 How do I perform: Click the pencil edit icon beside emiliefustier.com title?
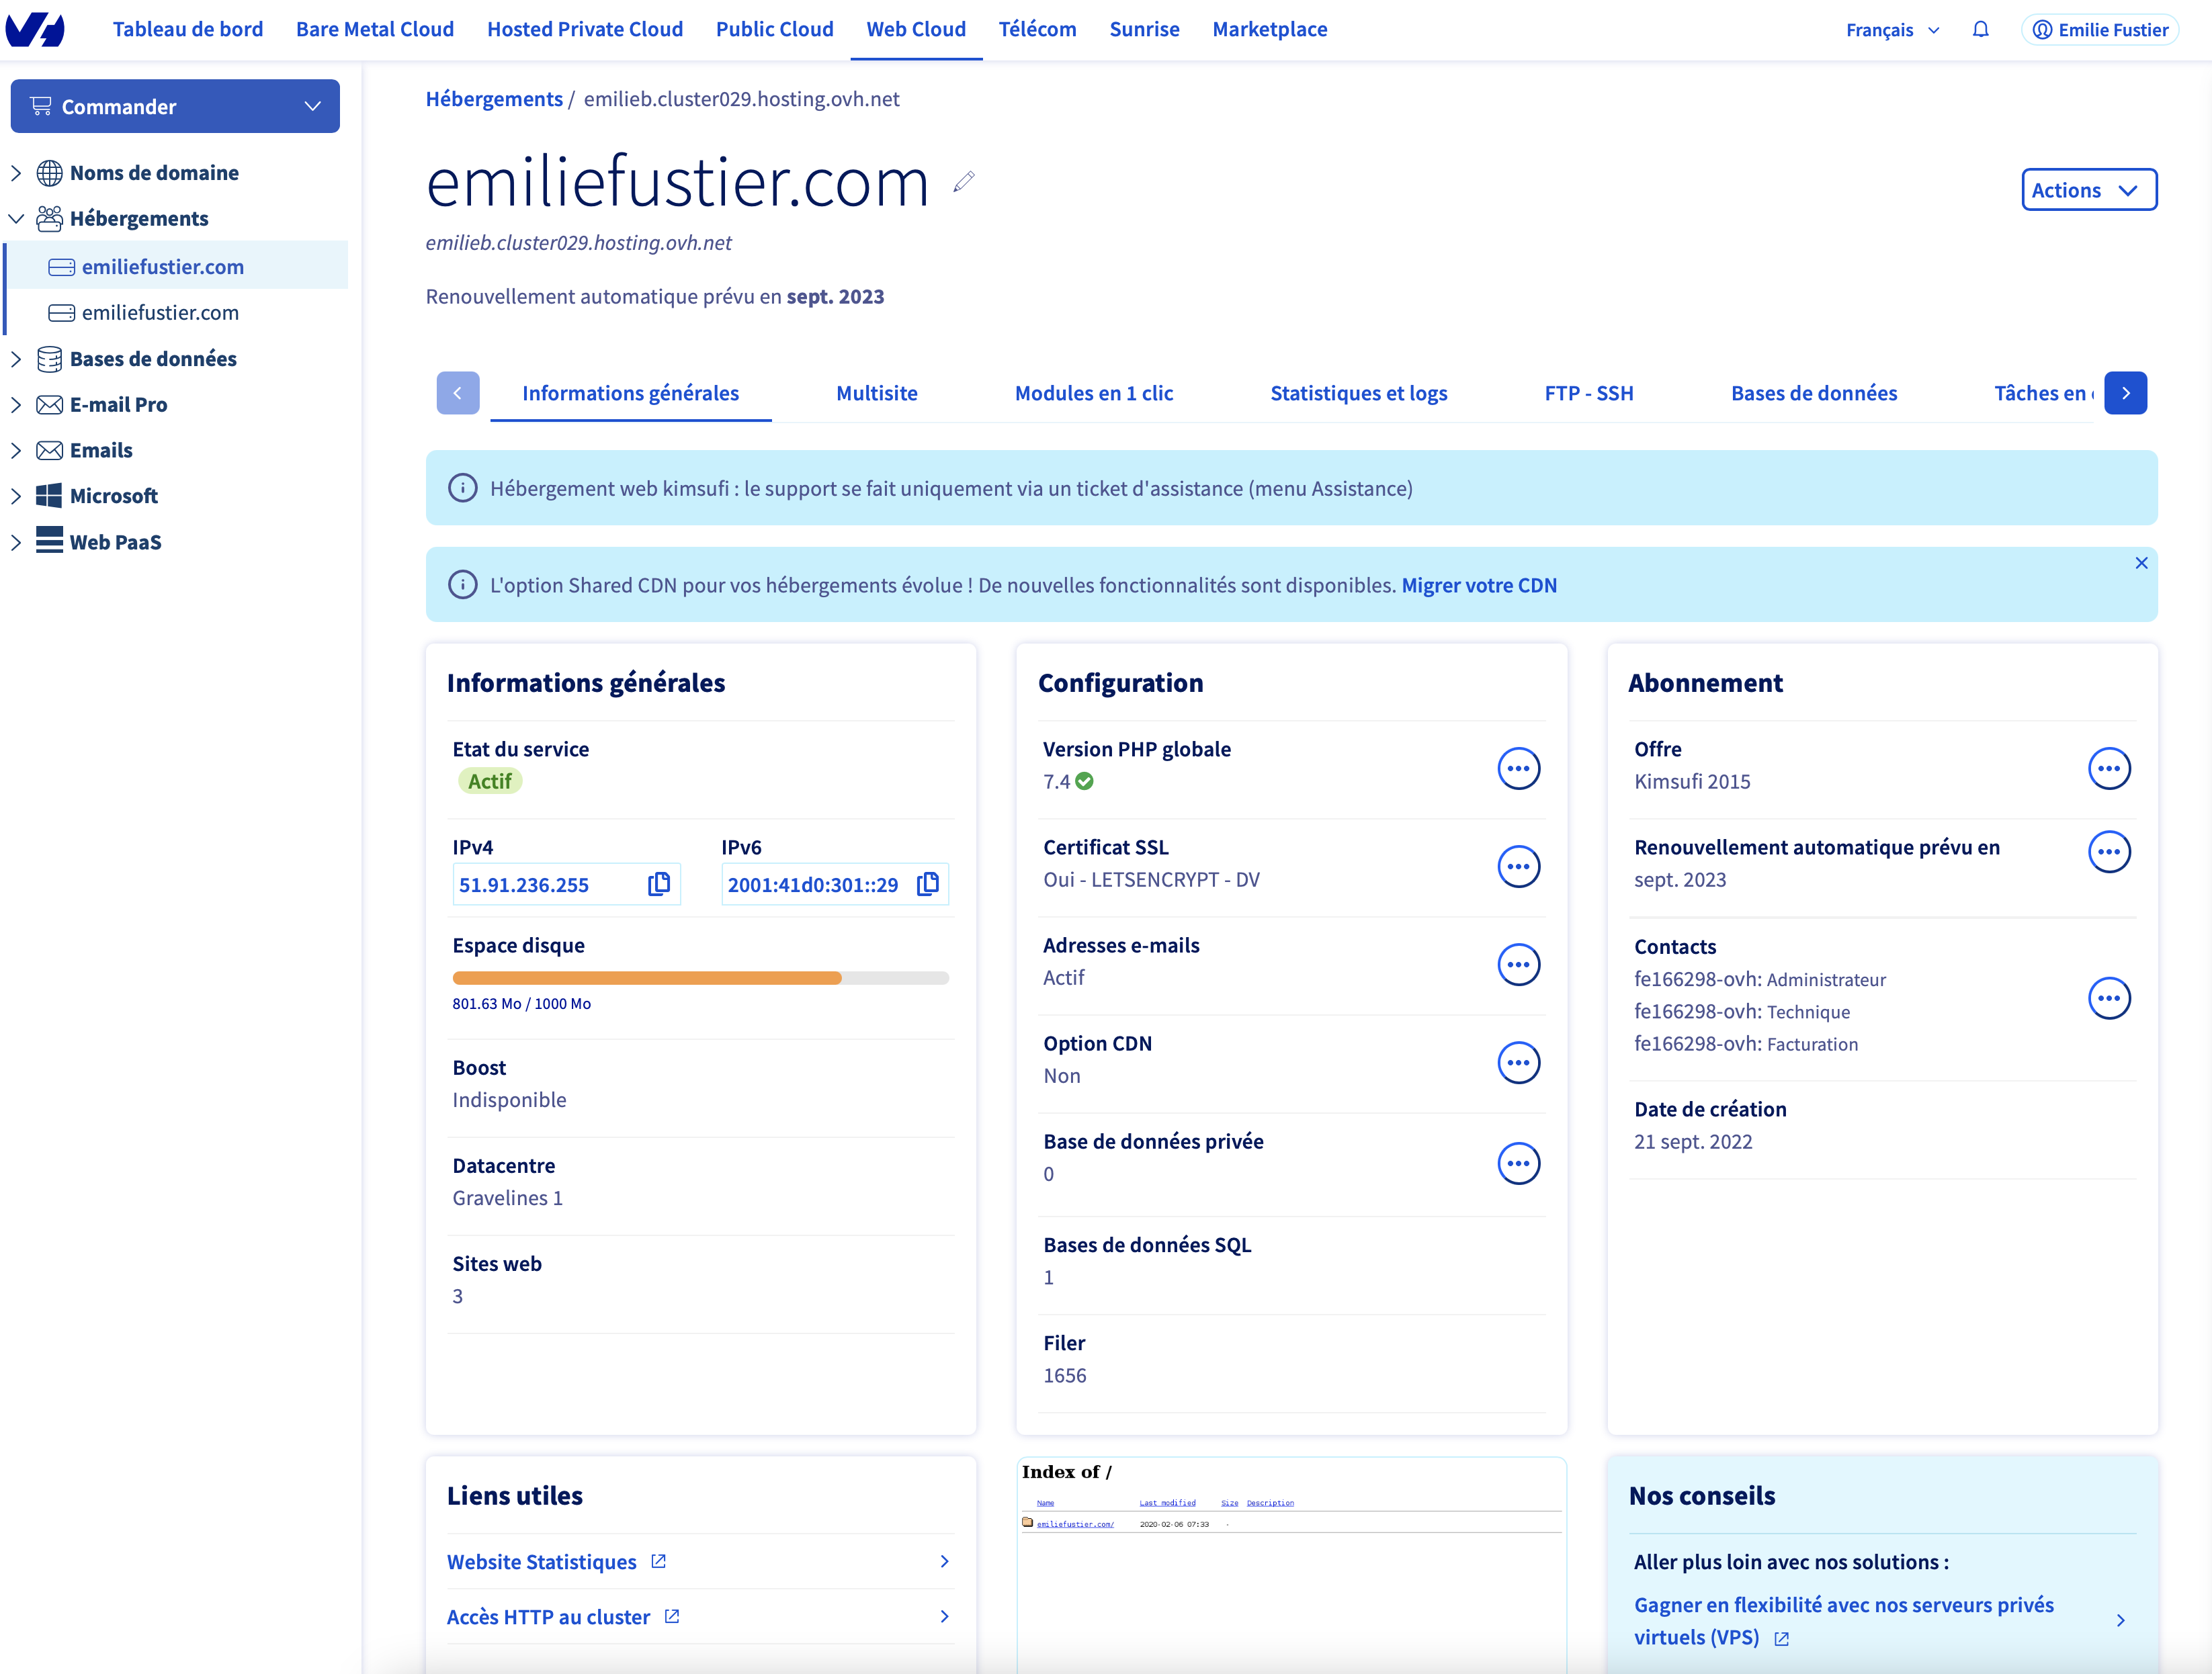click(963, 182)
